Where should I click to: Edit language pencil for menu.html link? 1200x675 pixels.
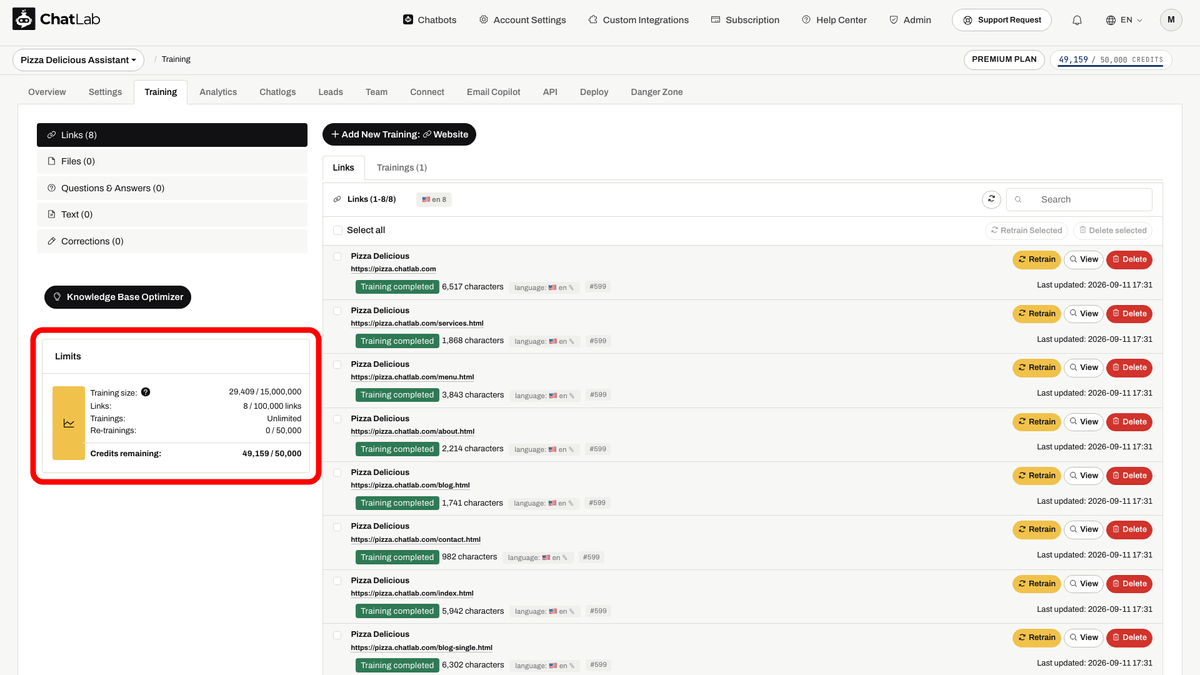(x=572, y=395)
